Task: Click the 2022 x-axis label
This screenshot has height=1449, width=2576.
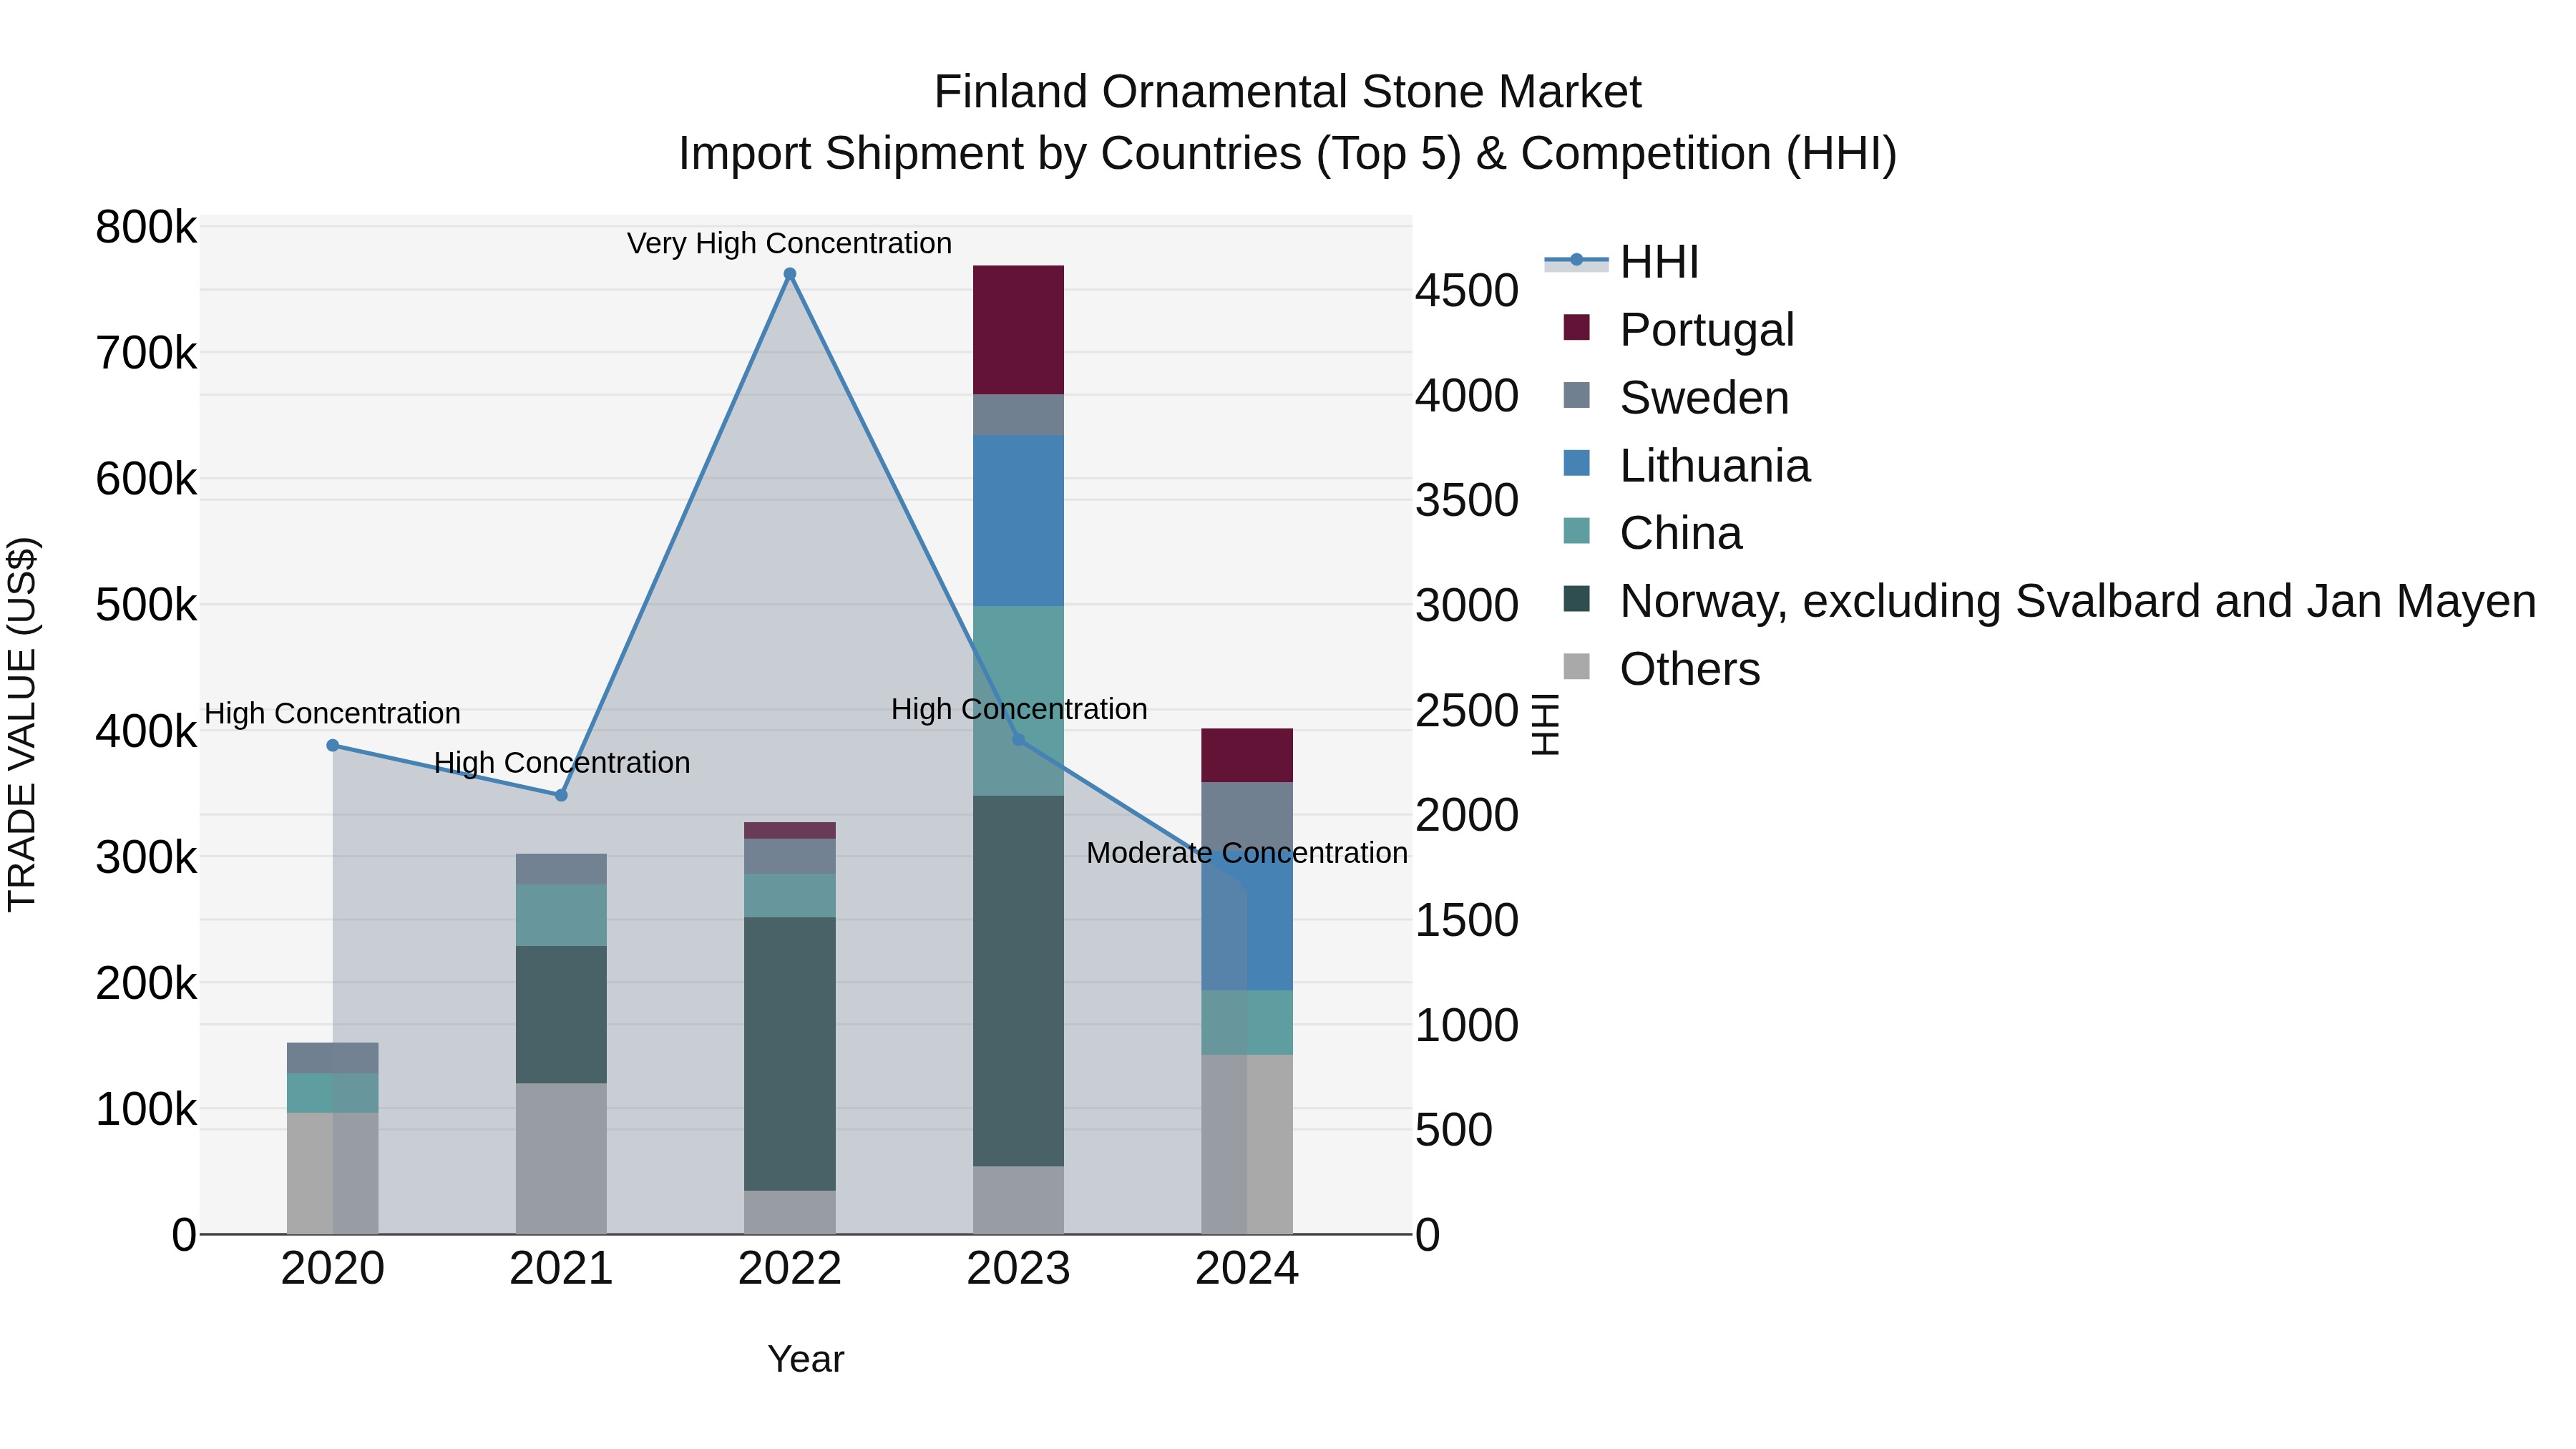Action: pyautogui.click(x=790, y=1269)
